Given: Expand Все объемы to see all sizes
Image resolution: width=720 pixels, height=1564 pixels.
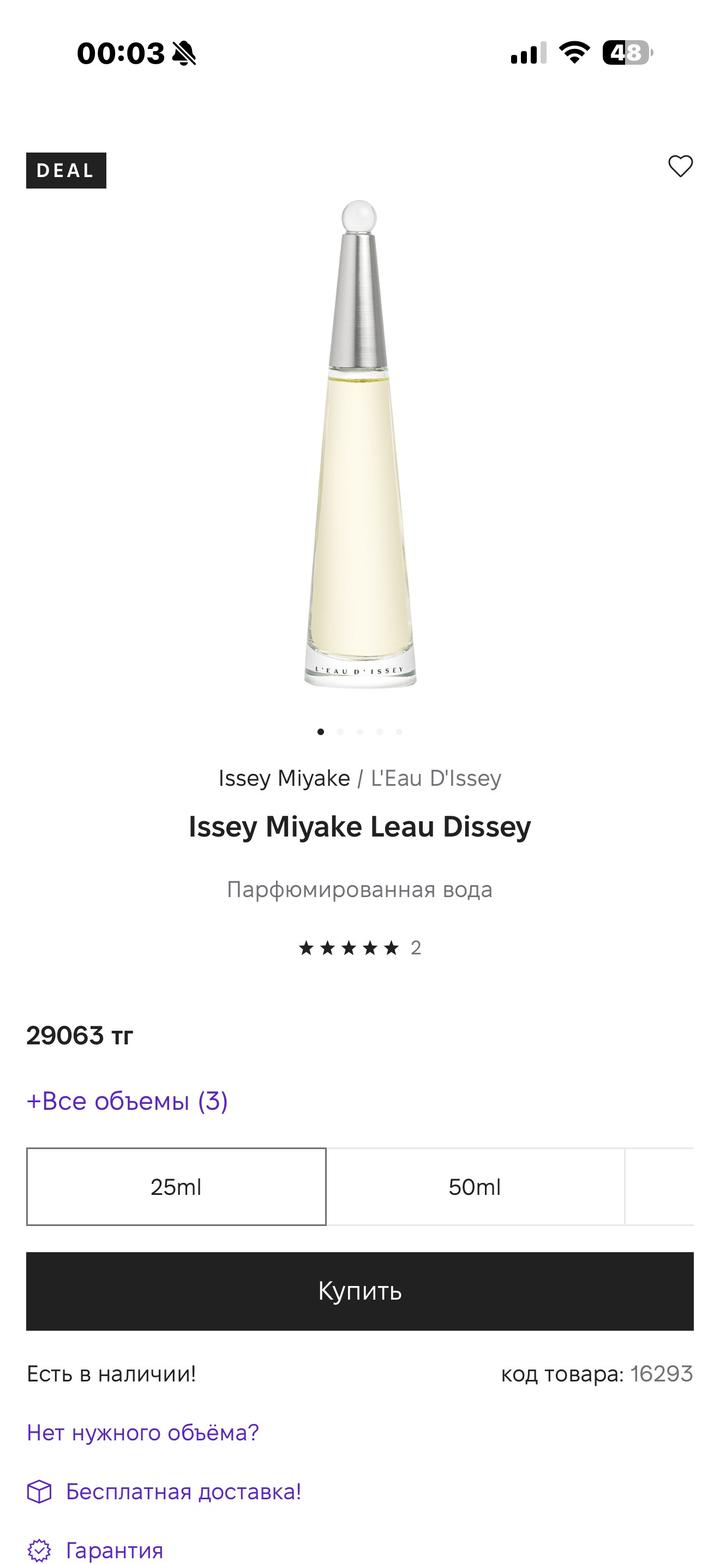Looking at the screenshot, I should tap(127, 1100).
